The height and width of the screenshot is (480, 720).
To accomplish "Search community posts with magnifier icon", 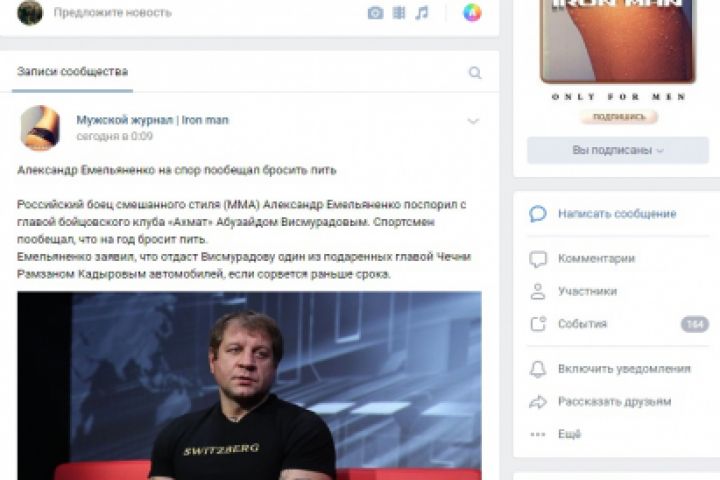I will click(x=475, y=73).
